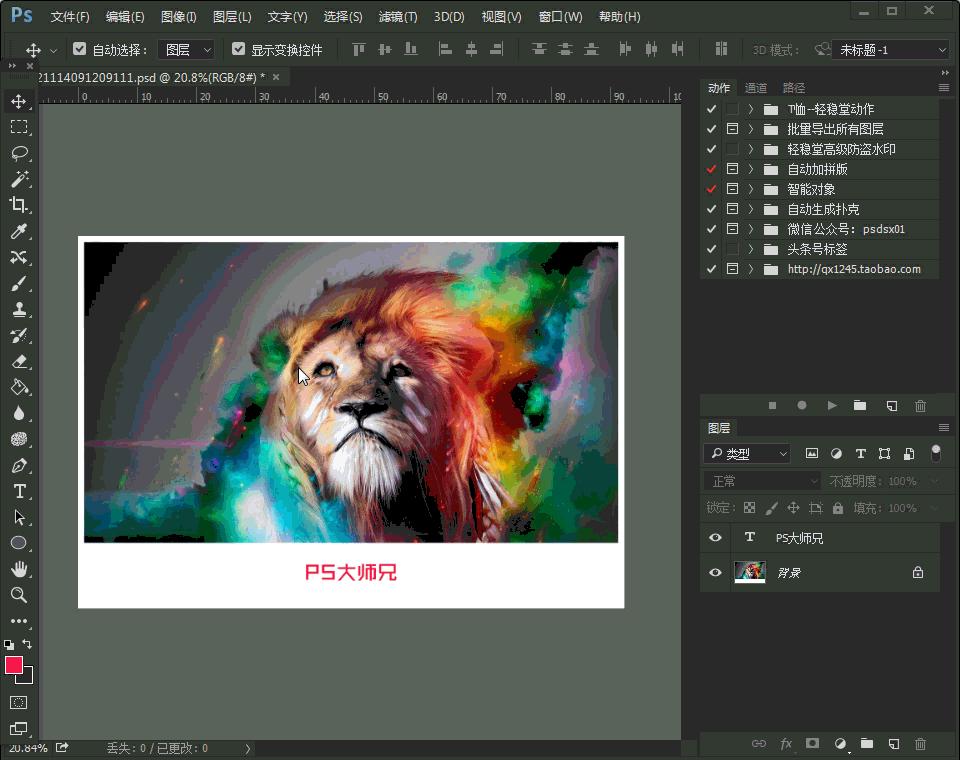Create a new layer in Layers panel

click(893, 744)
